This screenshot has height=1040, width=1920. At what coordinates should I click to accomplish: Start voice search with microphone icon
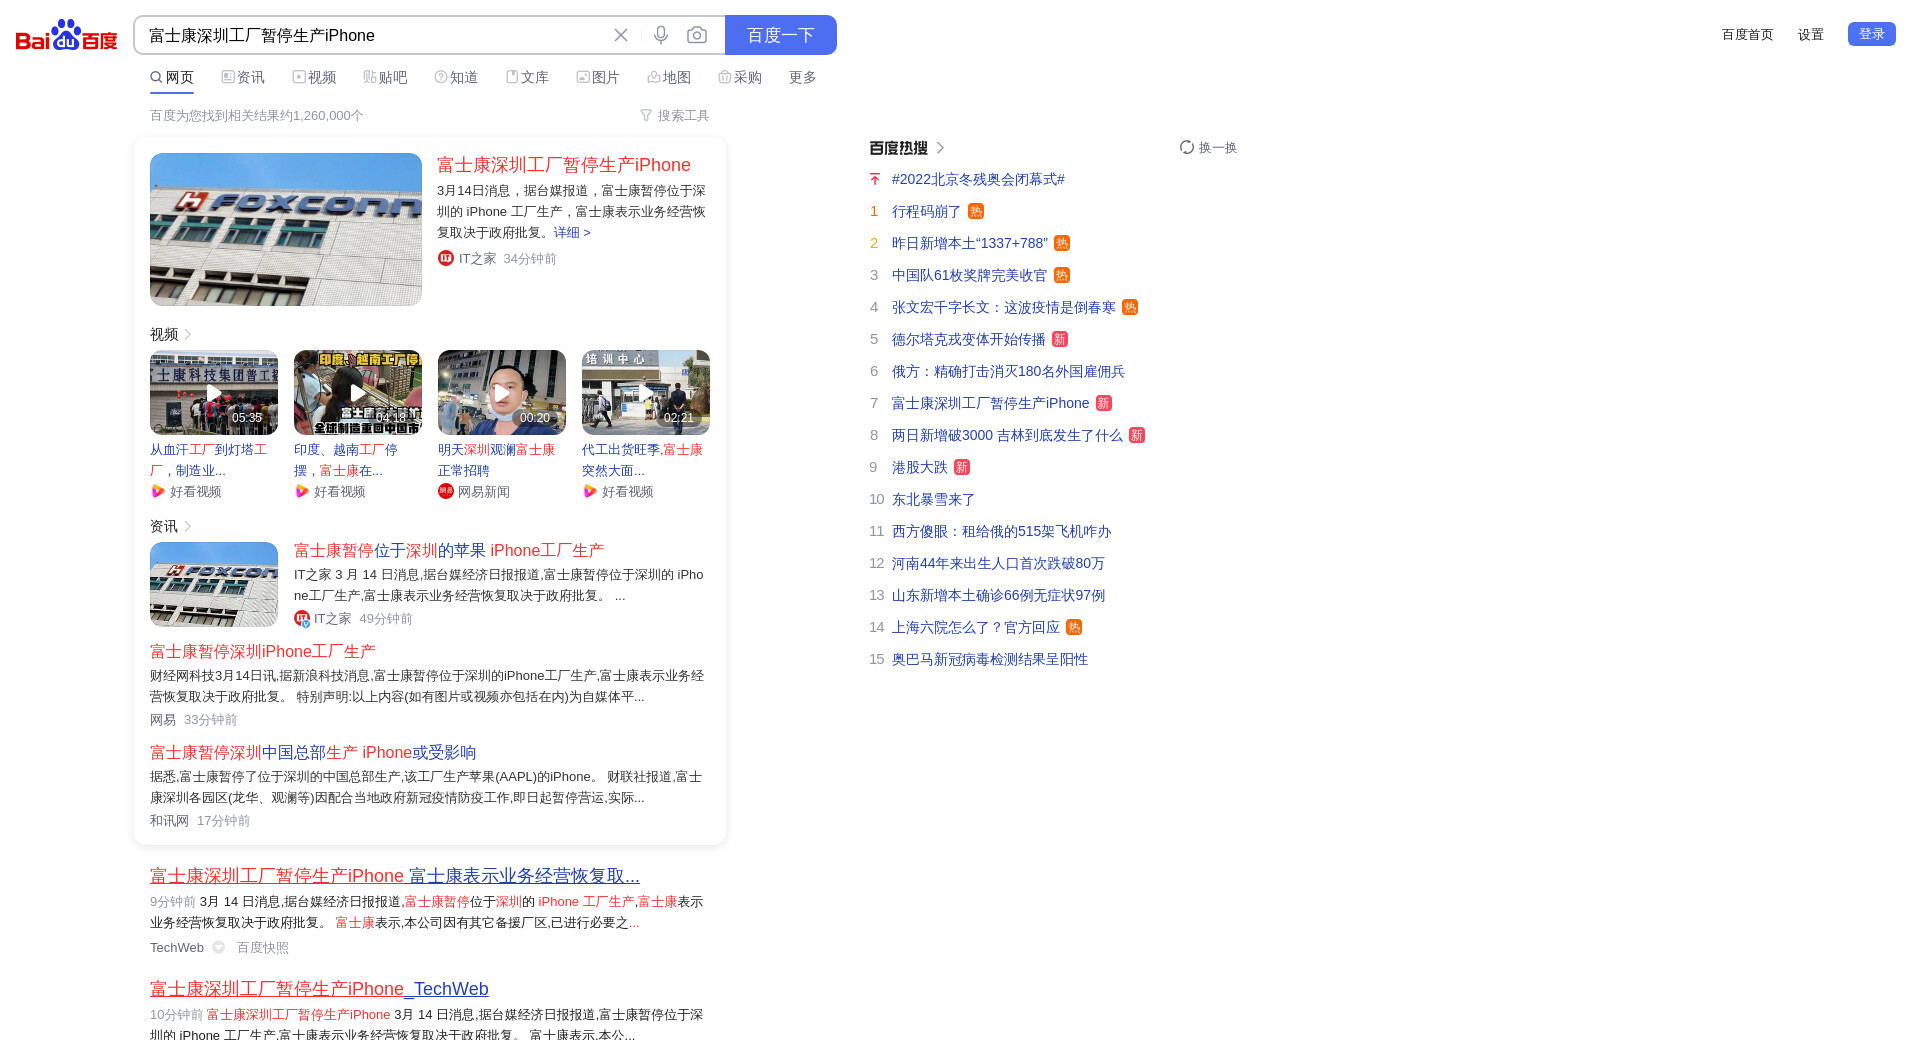point(661,35)
